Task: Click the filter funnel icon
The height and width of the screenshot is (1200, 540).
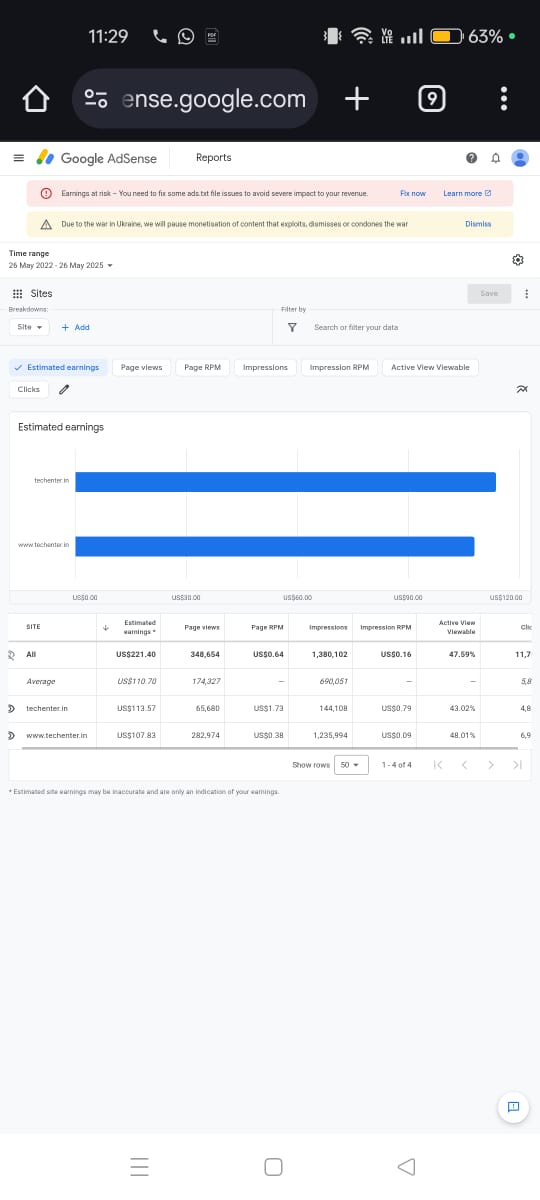Action: pyautogui.click(x=292, y=327)
